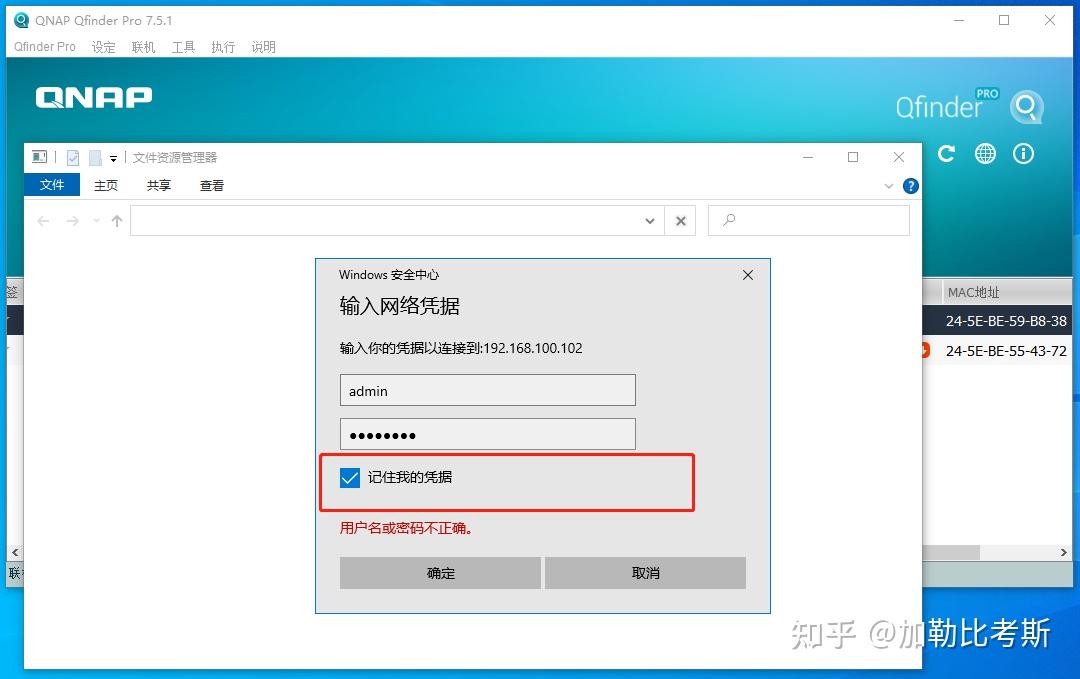Open the 工具 menu in Qfinder
1080x679 pixels.
182,46
